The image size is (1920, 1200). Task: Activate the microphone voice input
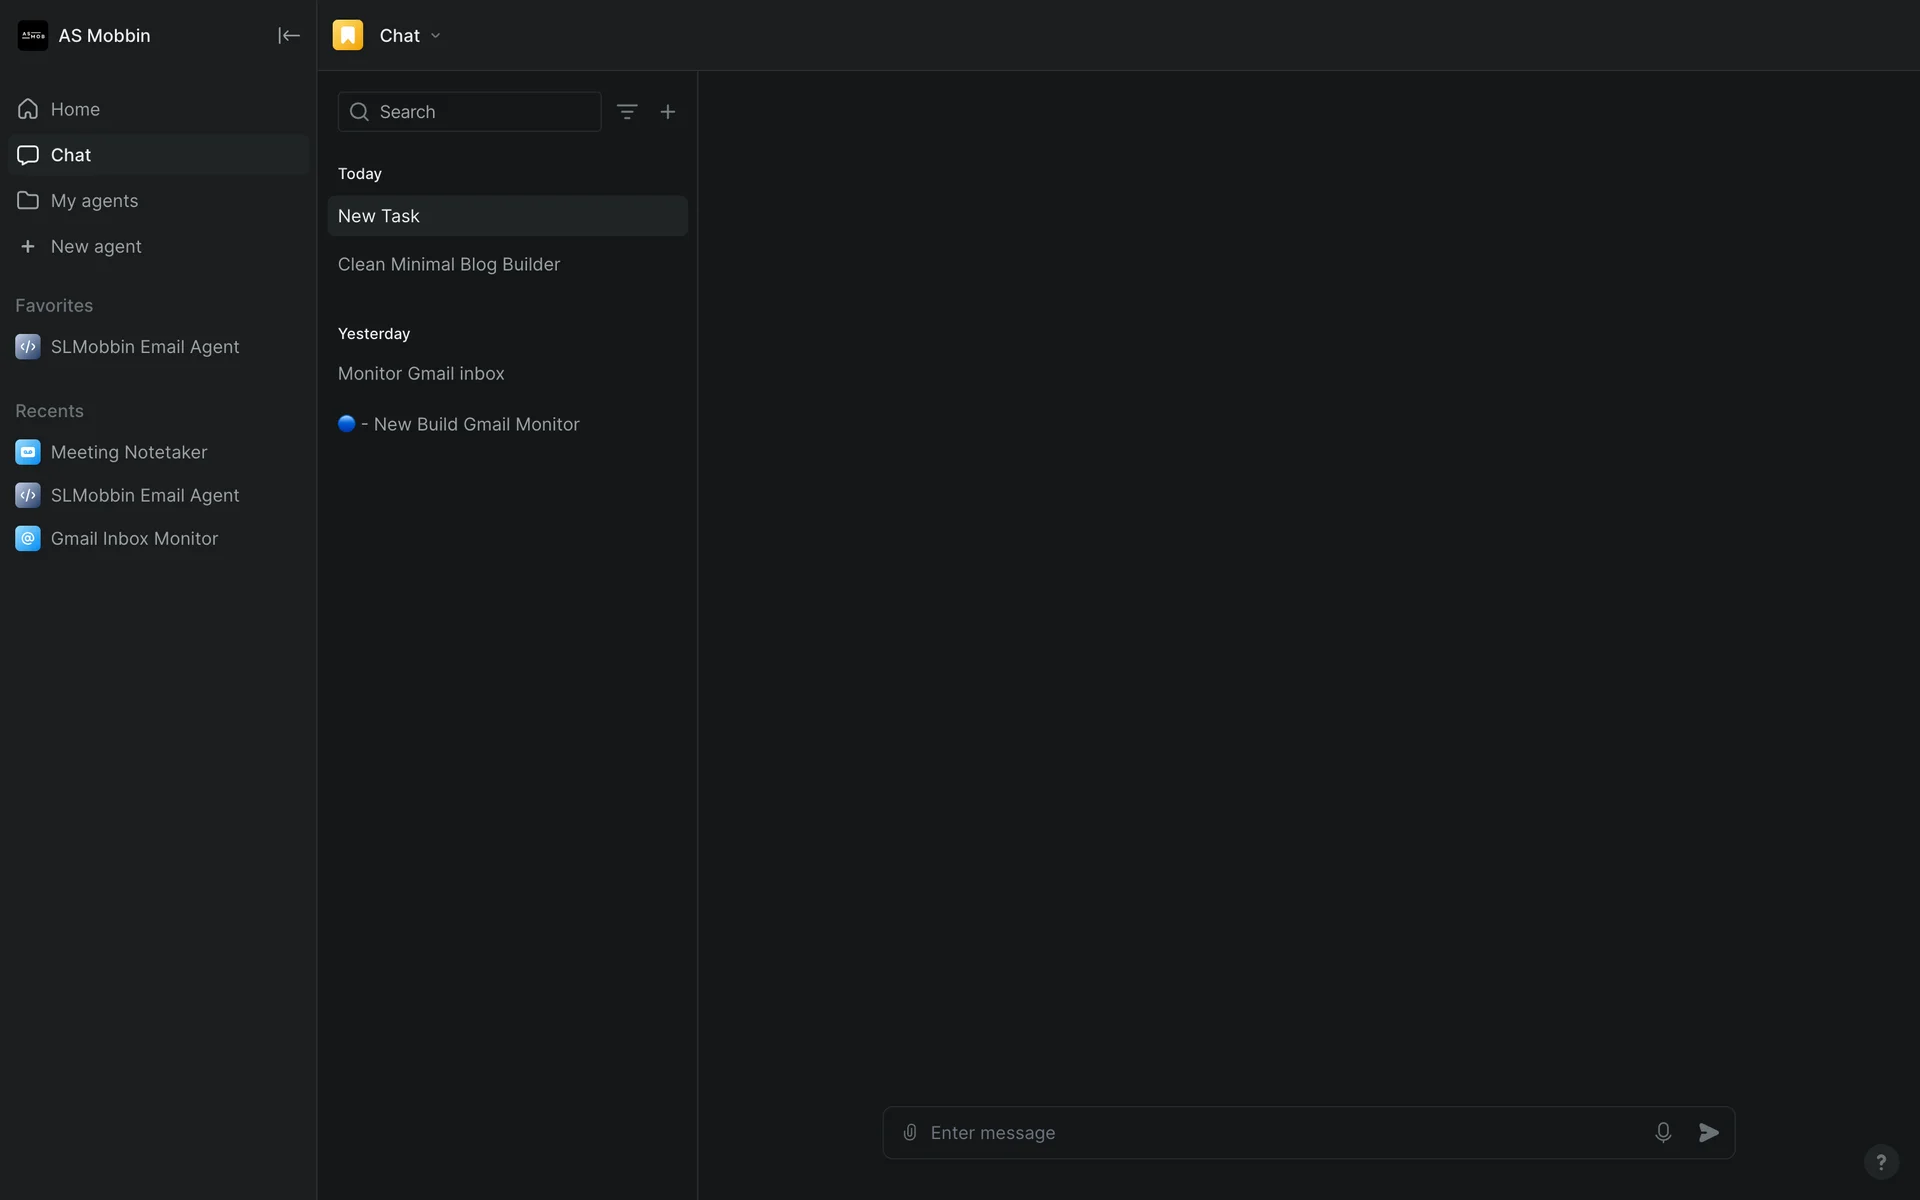(1662, 1132)
